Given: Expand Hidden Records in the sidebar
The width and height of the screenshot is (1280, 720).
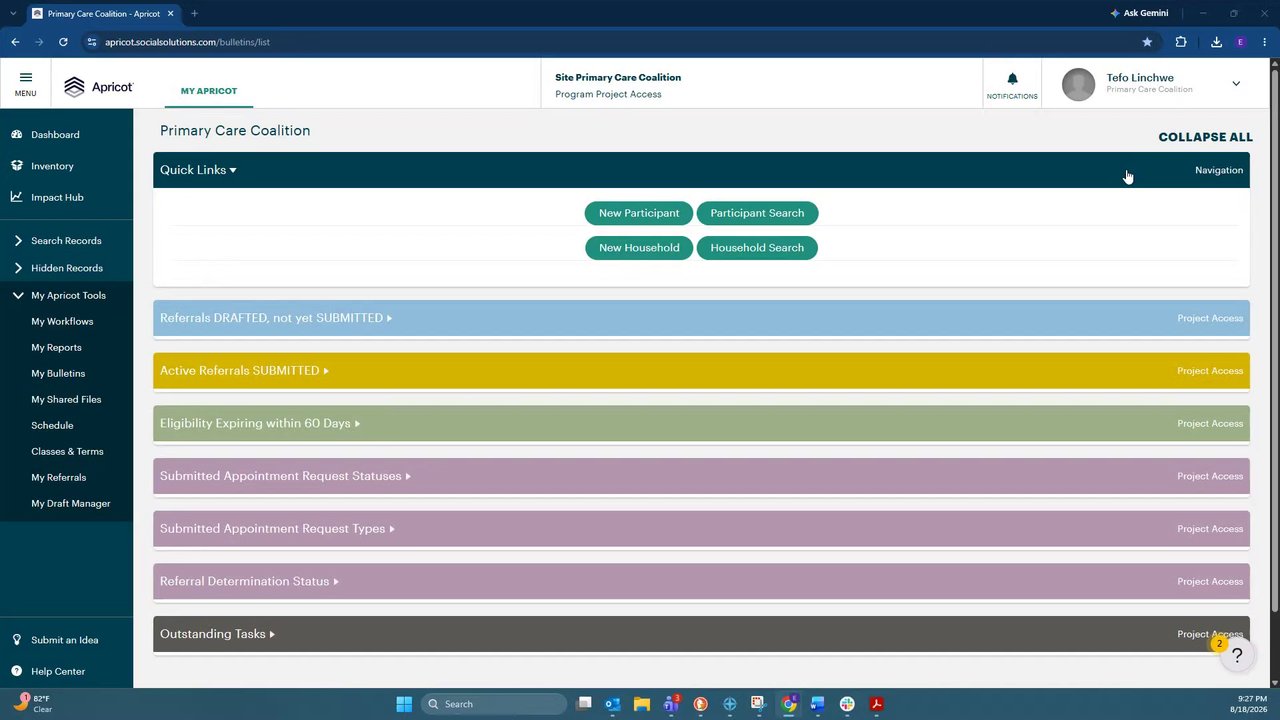Looking at the screenshot, I should coord(18,268).
